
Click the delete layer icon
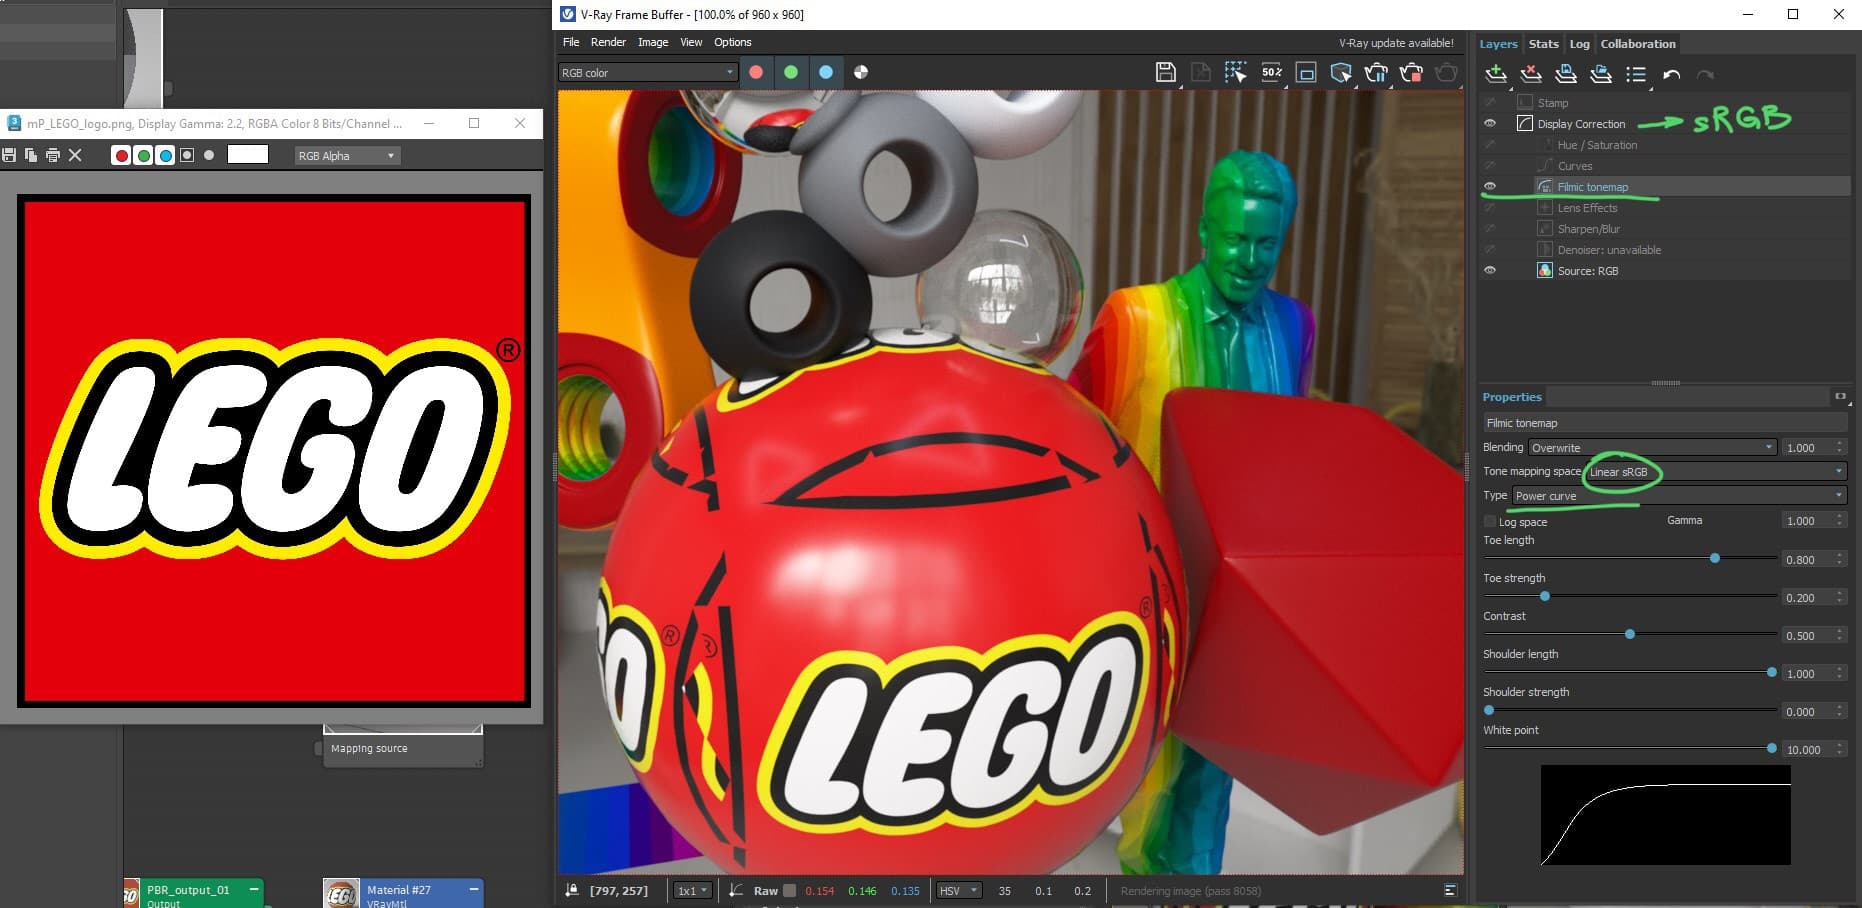tap(1531, 74)
